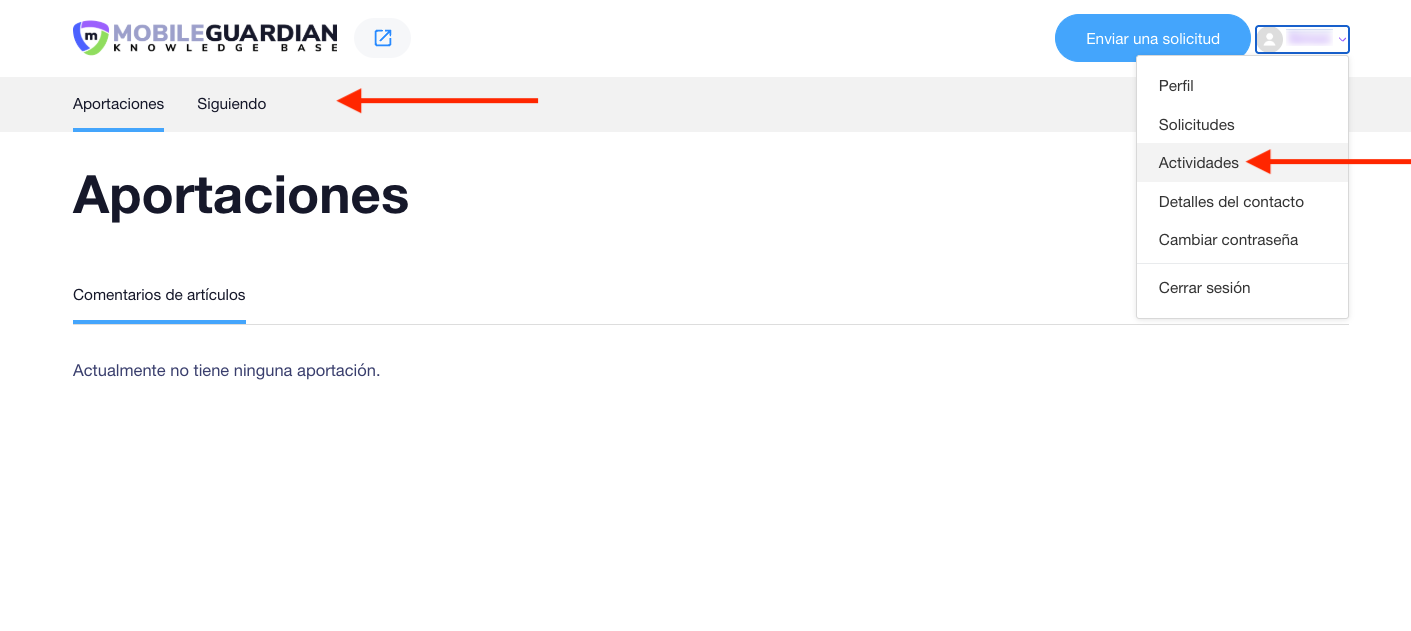The image size is (1411, 631).
Task: Select the Comentarios de artículos tab
Action: coord(159,295)
